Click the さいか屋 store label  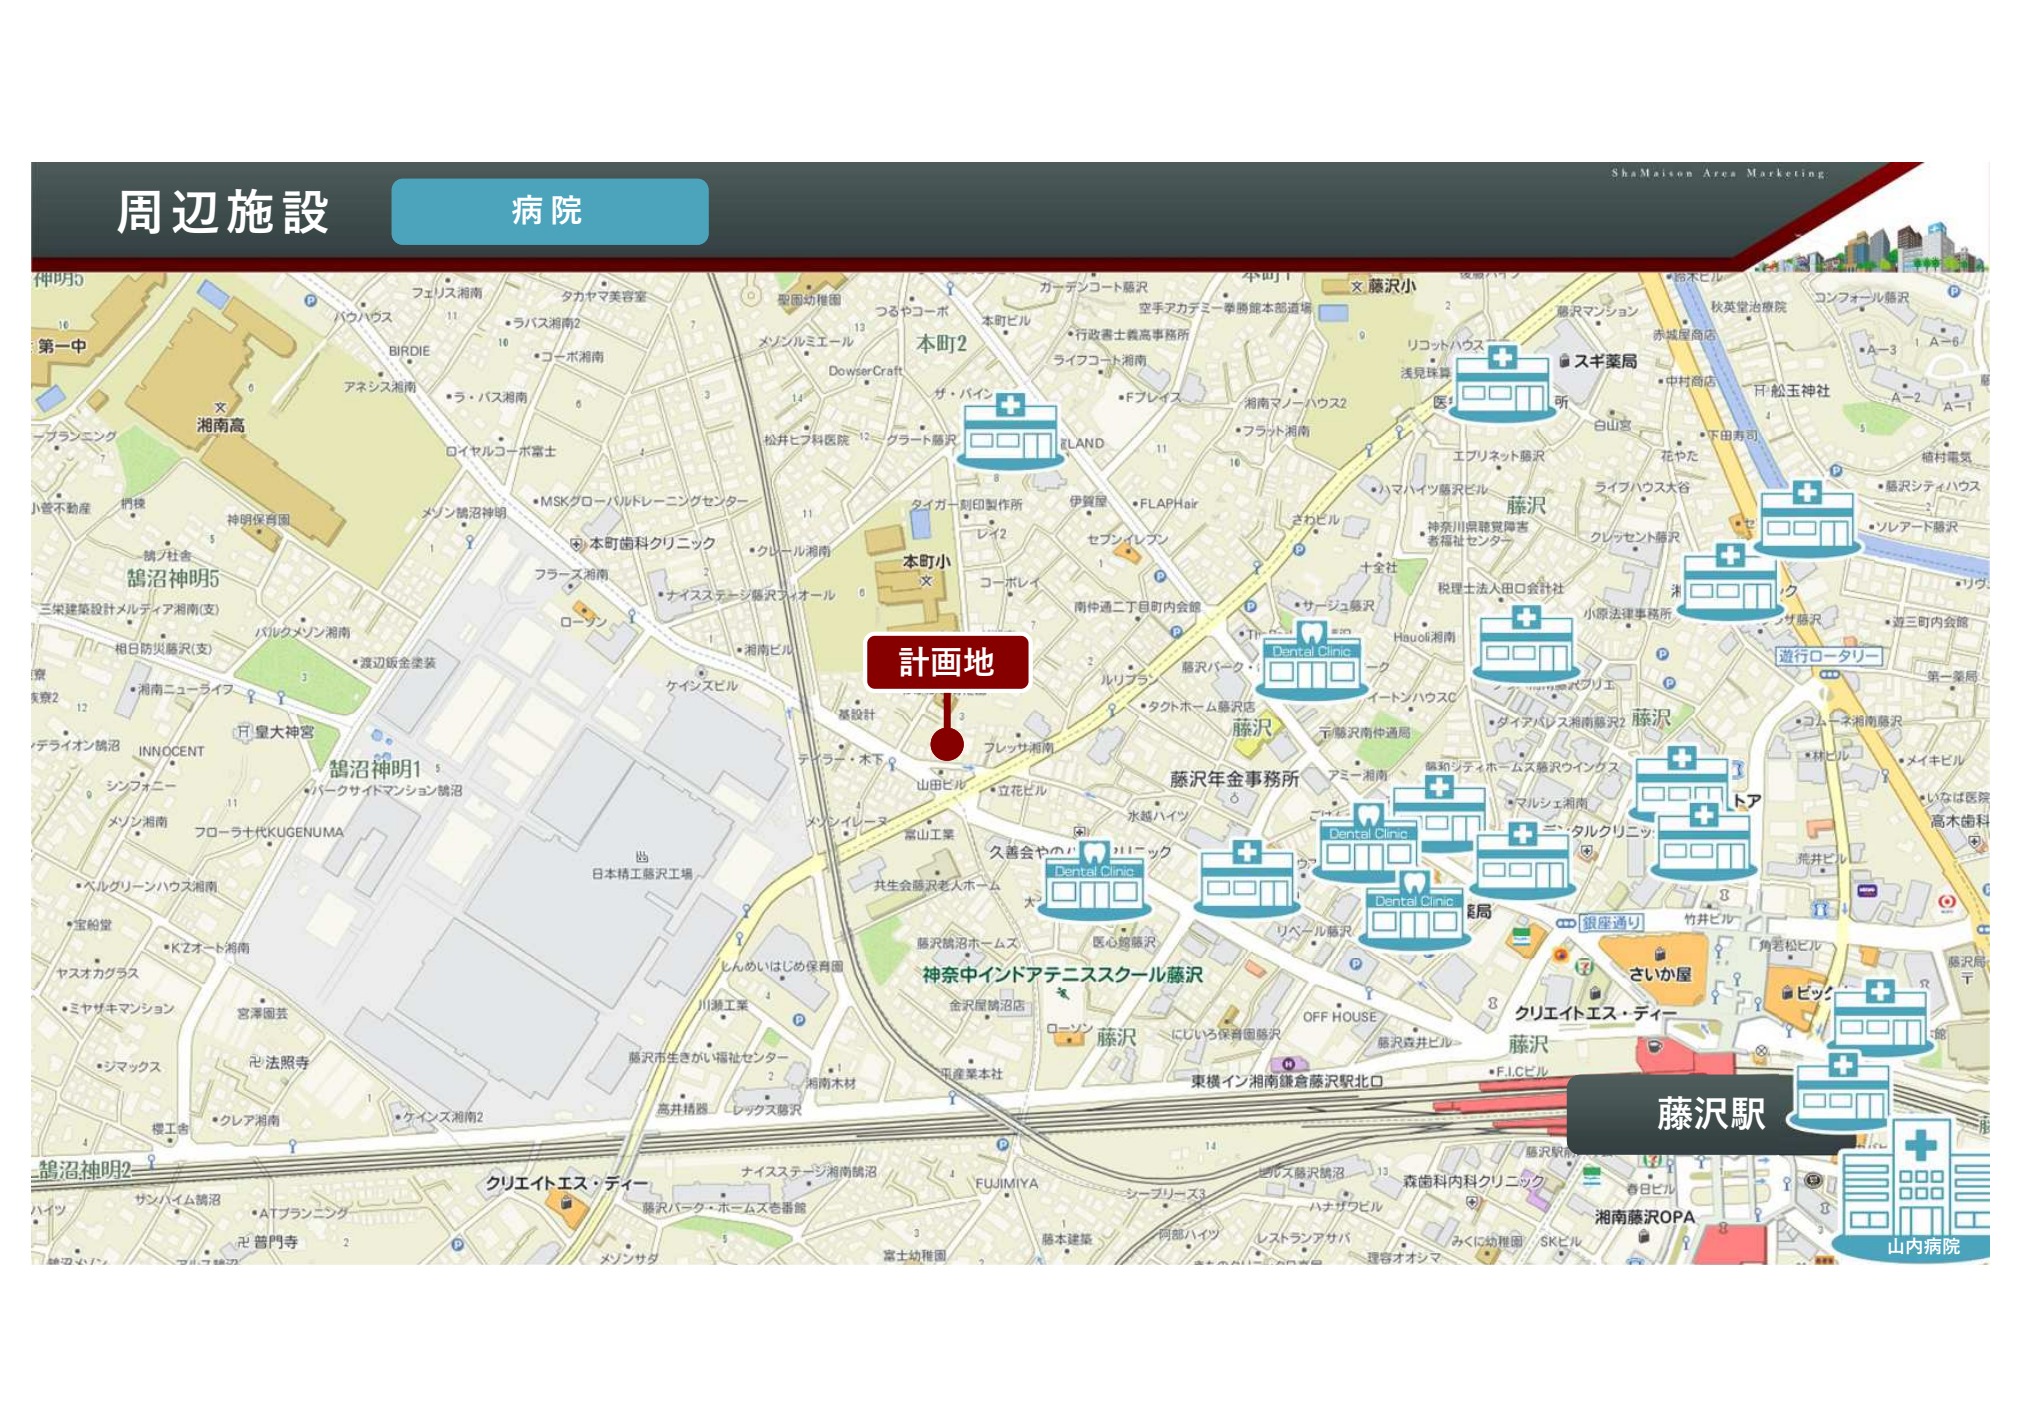point(1660,974)
